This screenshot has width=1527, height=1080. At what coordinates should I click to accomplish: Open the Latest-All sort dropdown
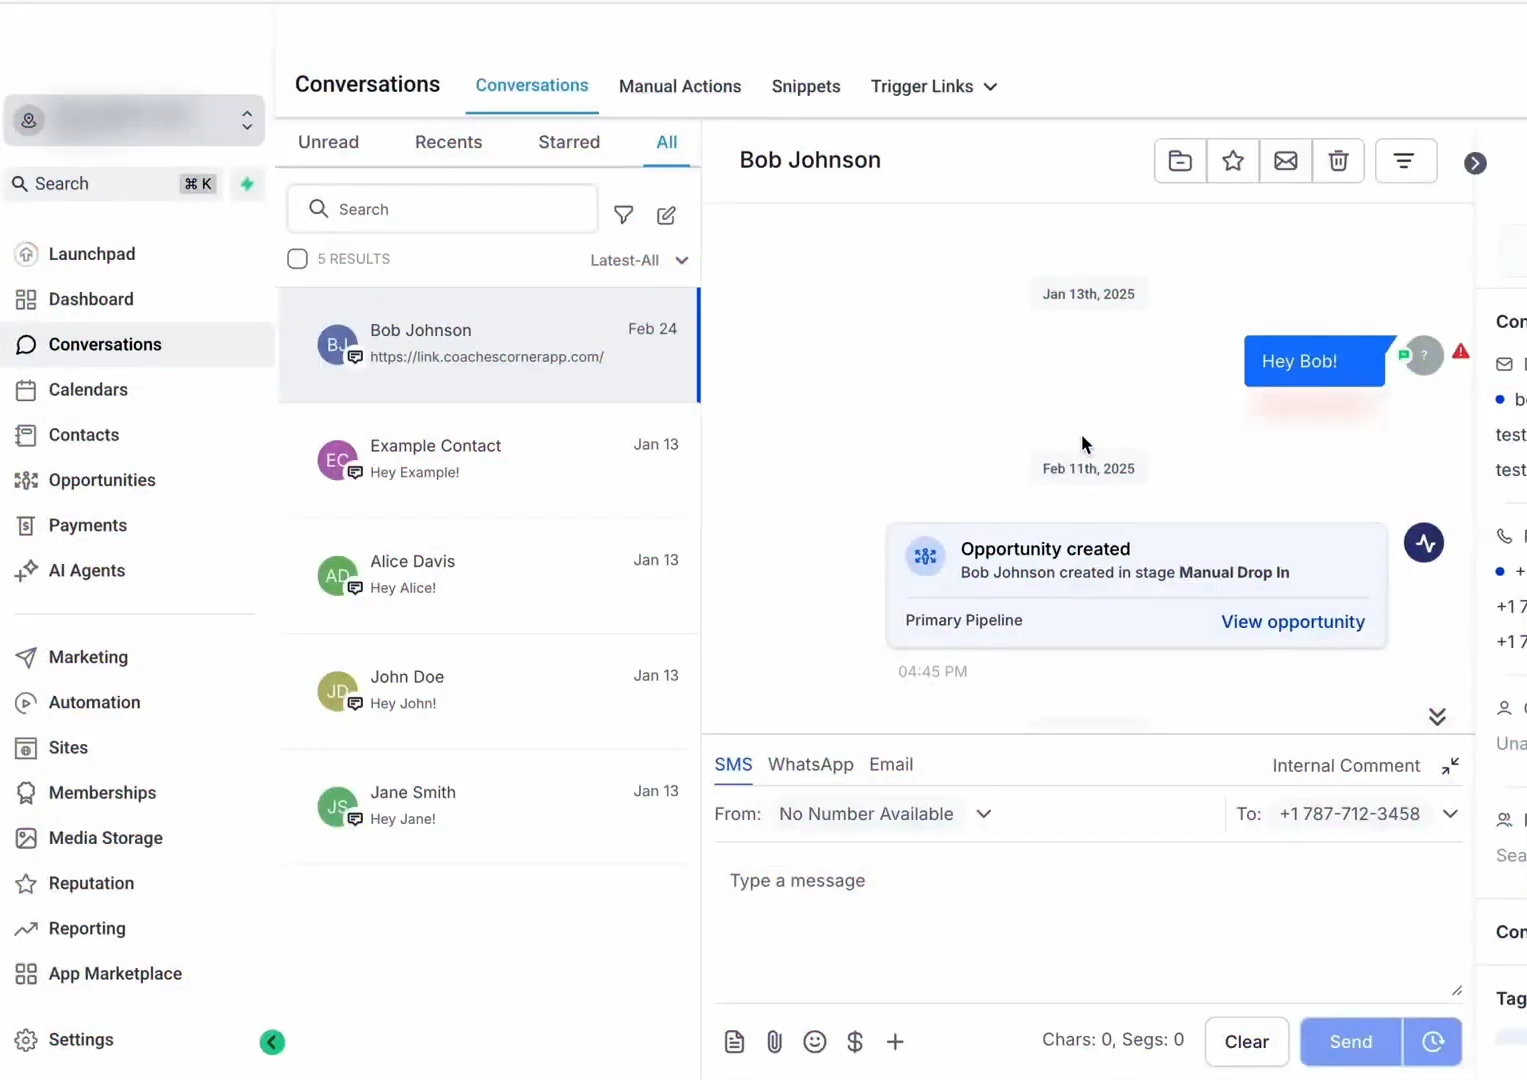click(639, 260)
